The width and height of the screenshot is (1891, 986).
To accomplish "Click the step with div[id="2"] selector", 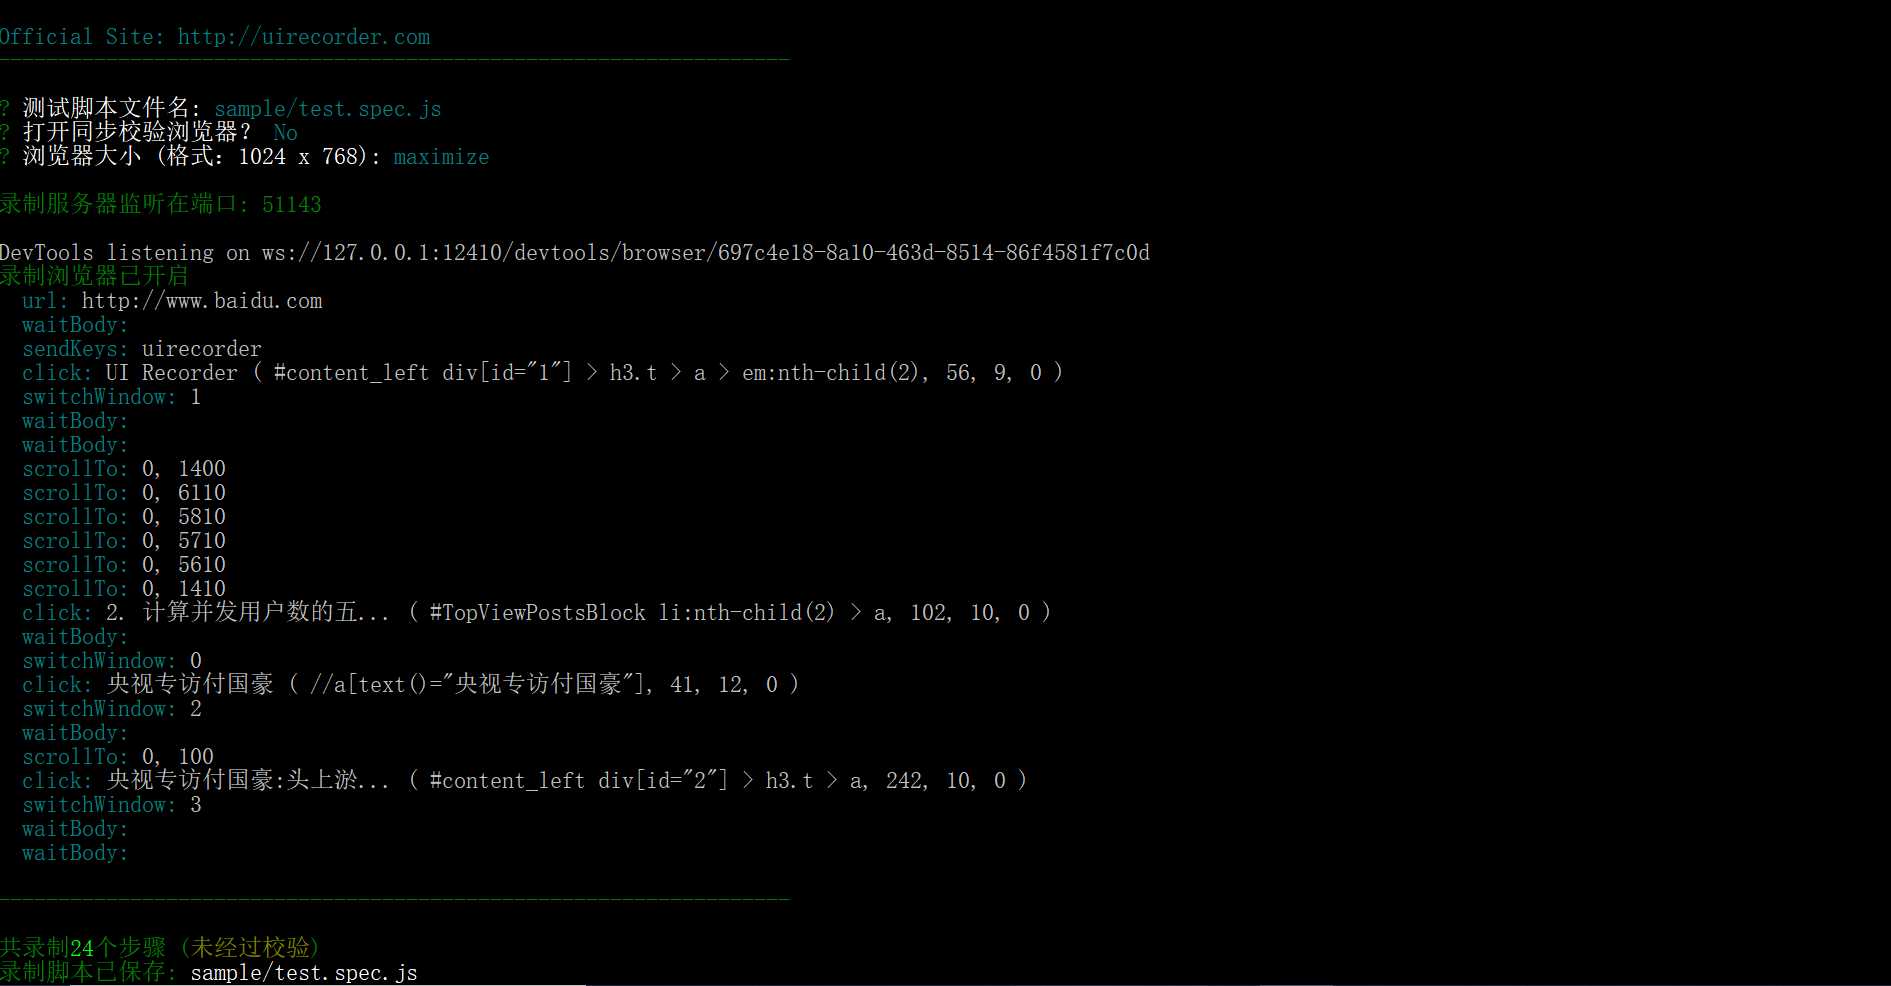I will 524,781.
